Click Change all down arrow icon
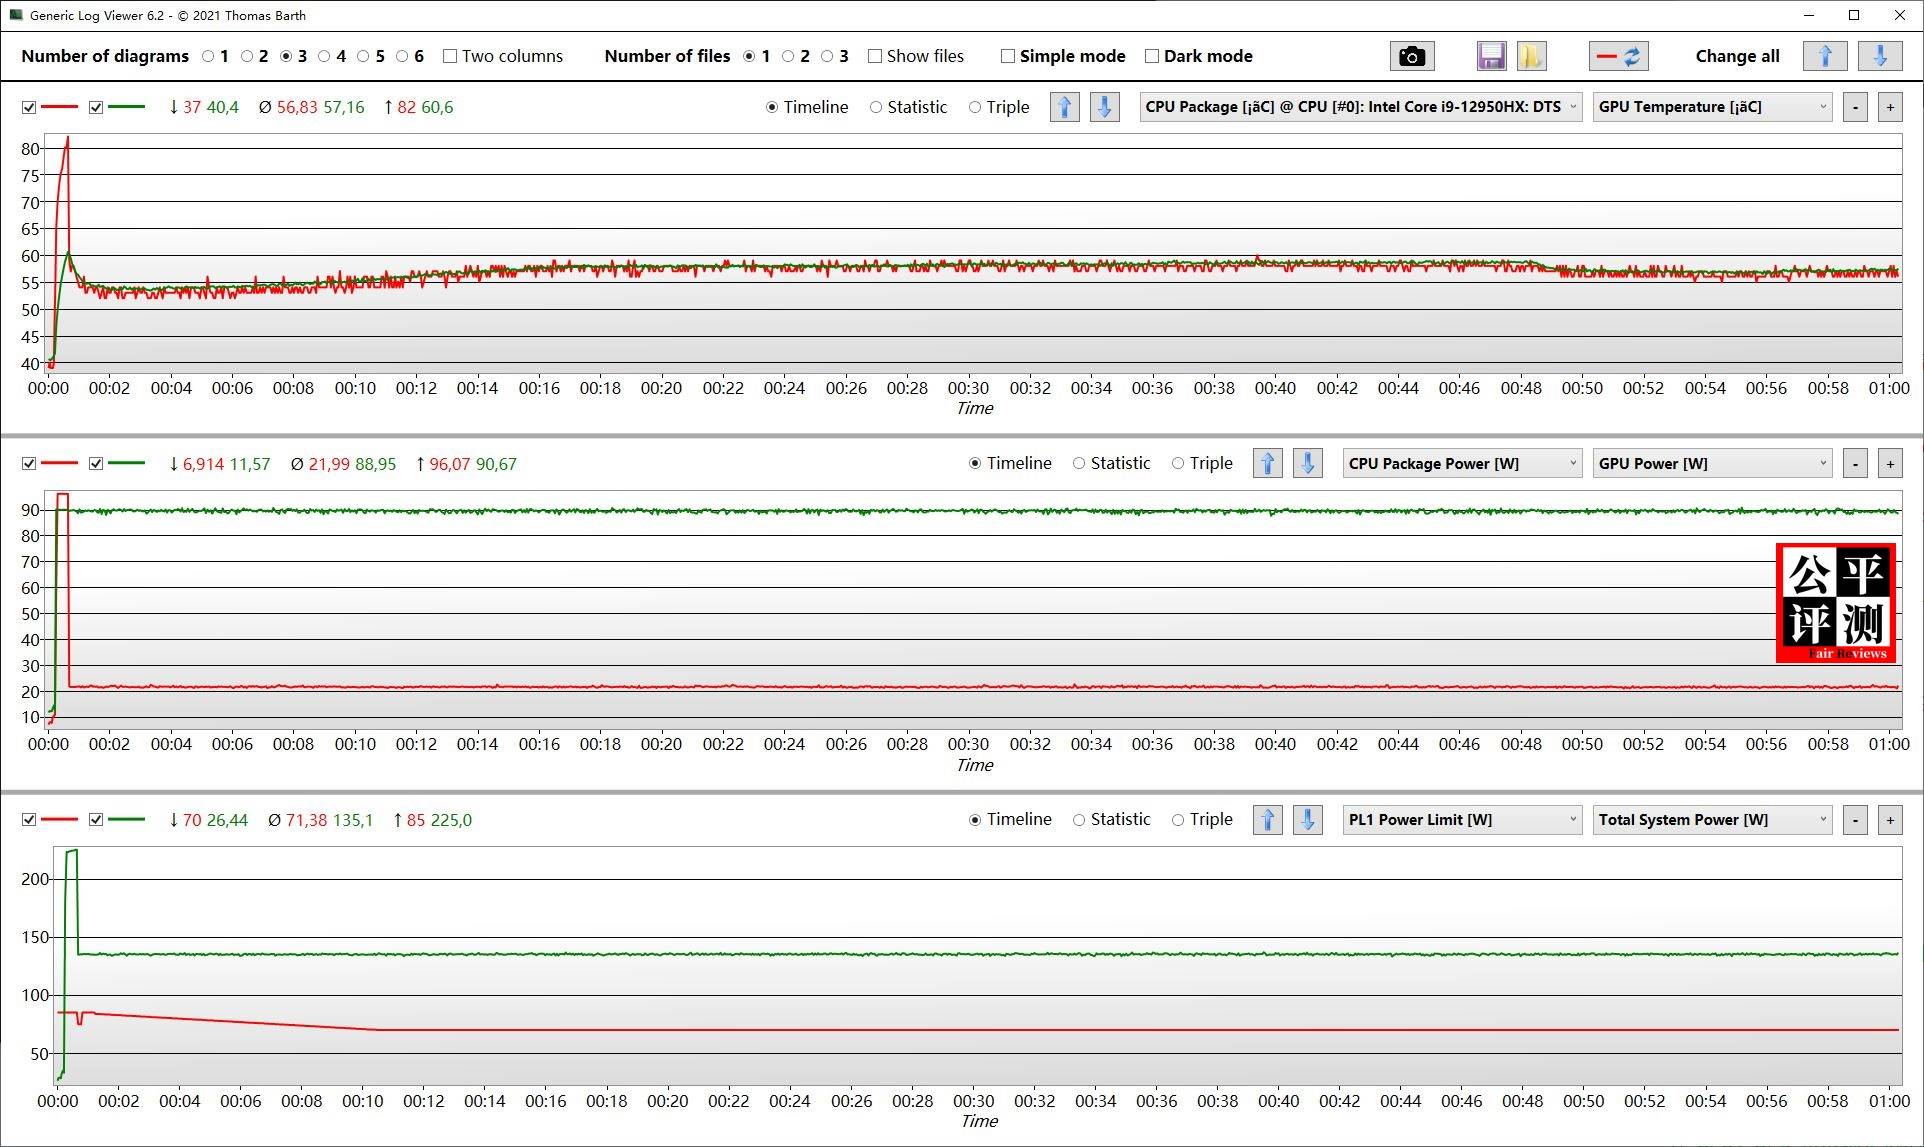The width and height of the screenshot is (1924, 1147). [x=1879, y=56]
